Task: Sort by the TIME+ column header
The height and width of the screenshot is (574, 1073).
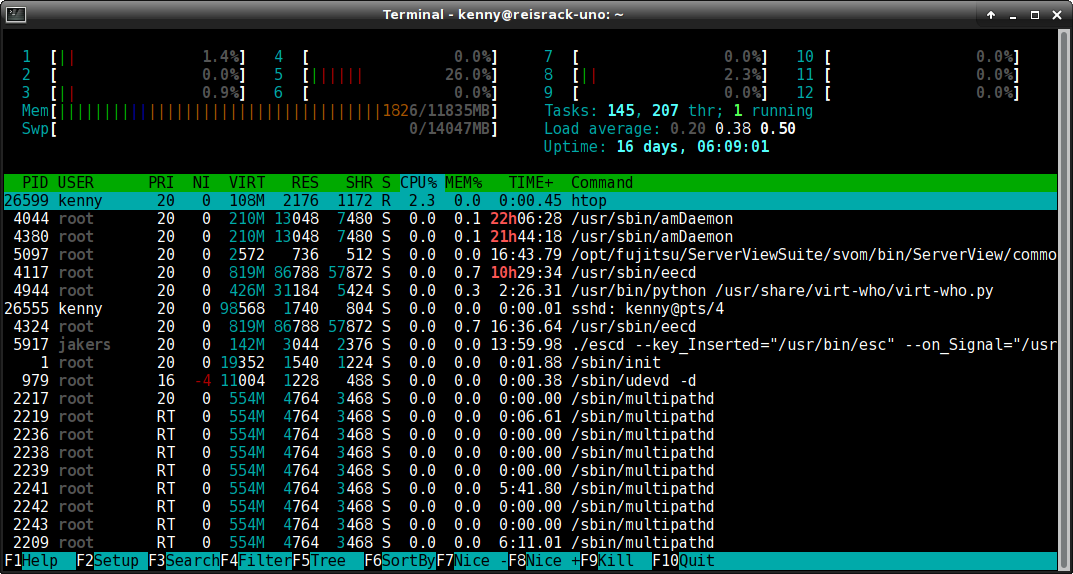Action: click(x=530, y=183)
